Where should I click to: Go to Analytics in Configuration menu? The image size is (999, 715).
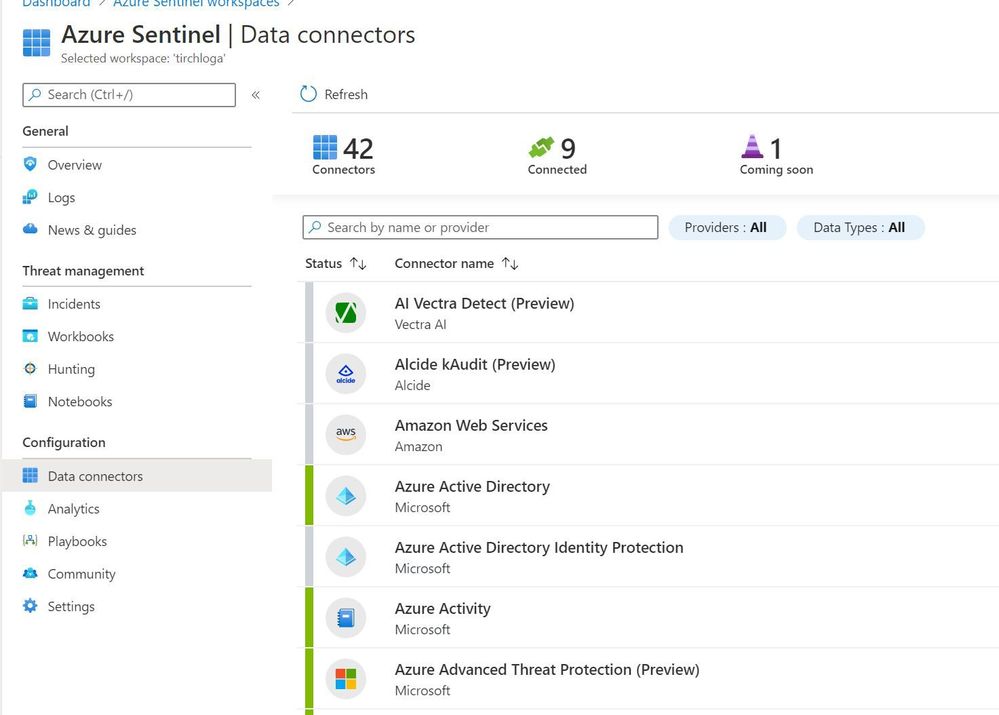point(73,509)
